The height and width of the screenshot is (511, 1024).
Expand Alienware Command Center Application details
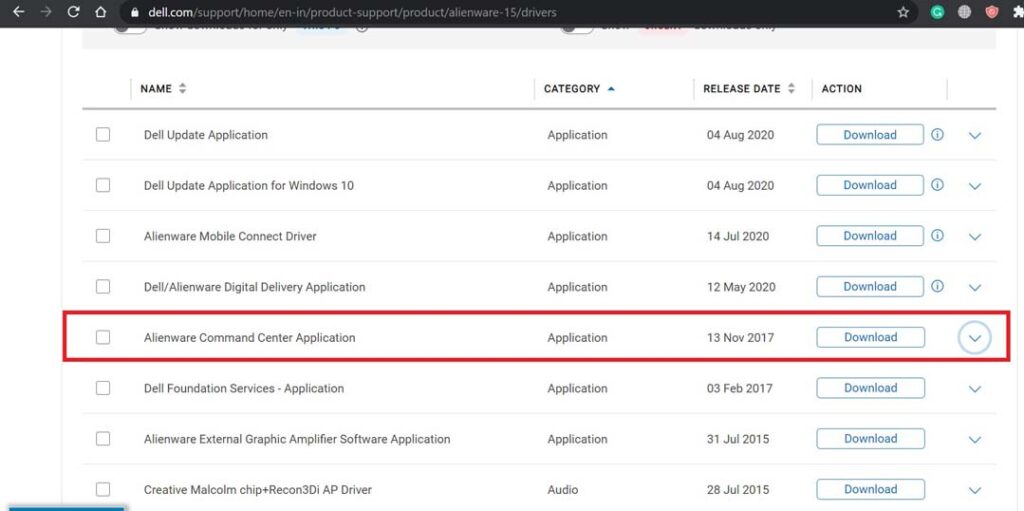click(974, 339)
